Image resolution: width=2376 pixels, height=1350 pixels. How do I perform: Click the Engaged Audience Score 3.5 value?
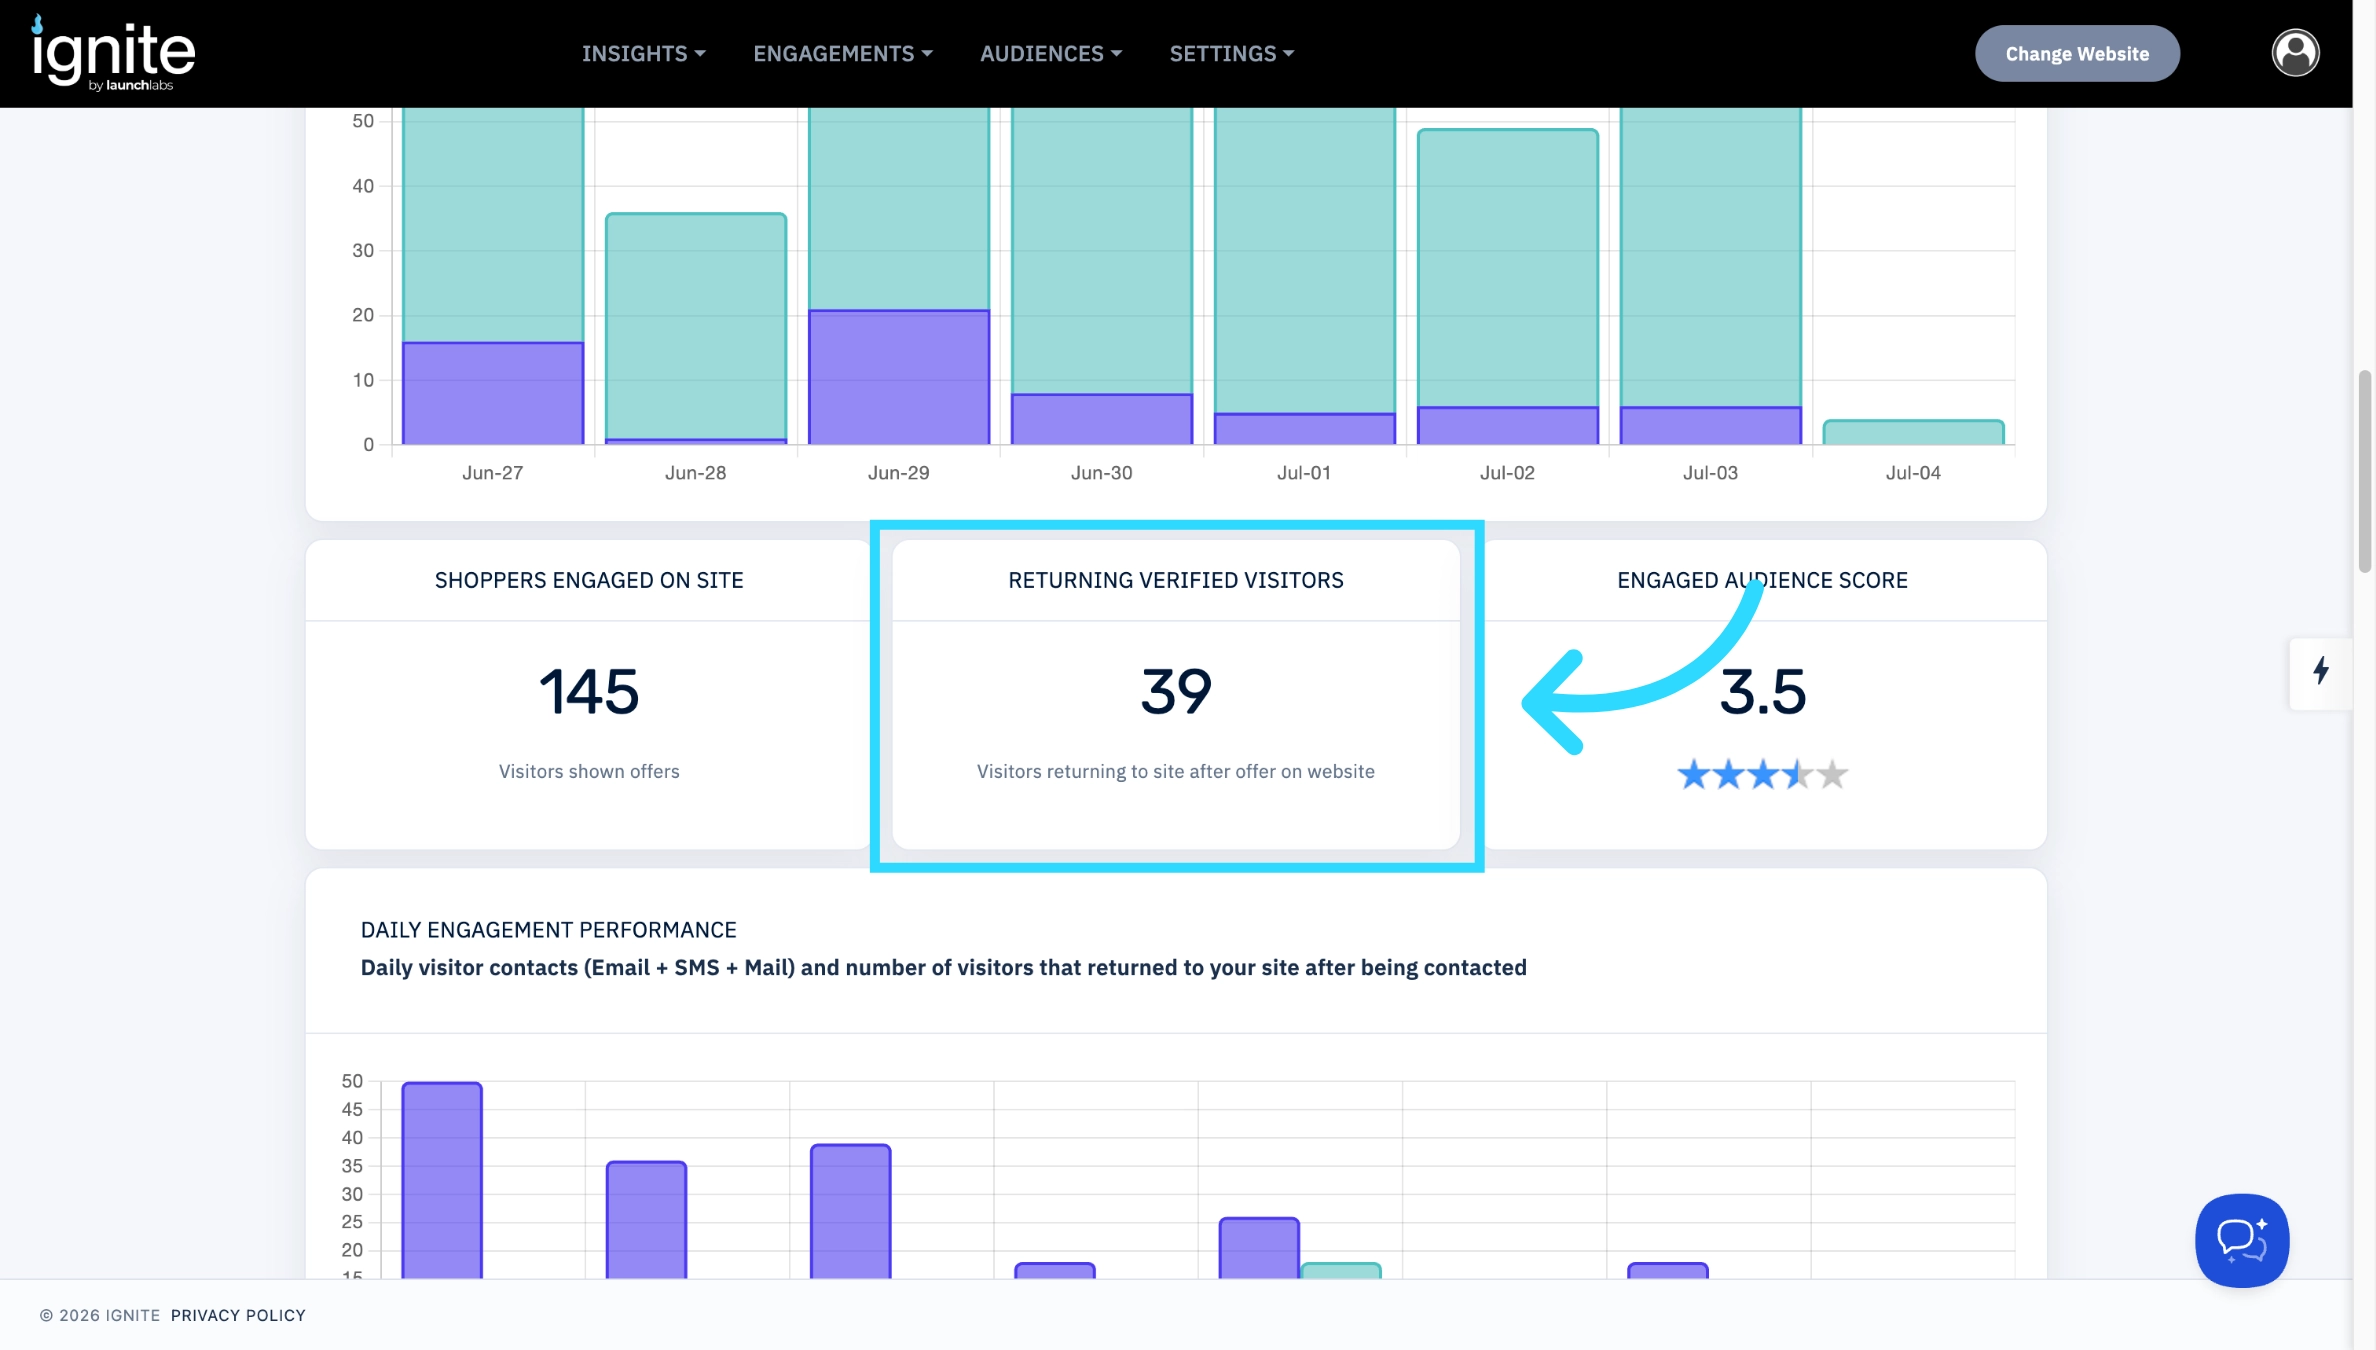(1763, 692)
